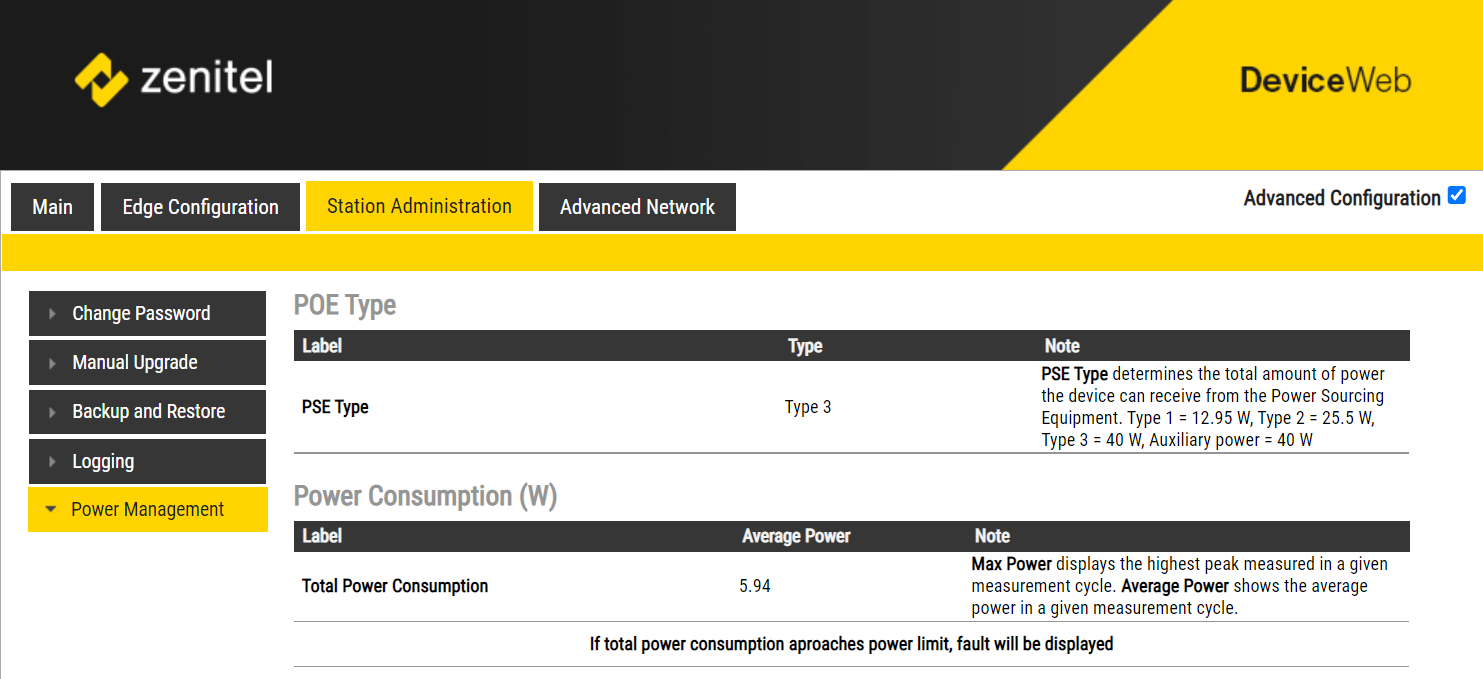Click Label header in Power Consumption table
This screenshot has height=679, width=1483.
click(322, 536)
